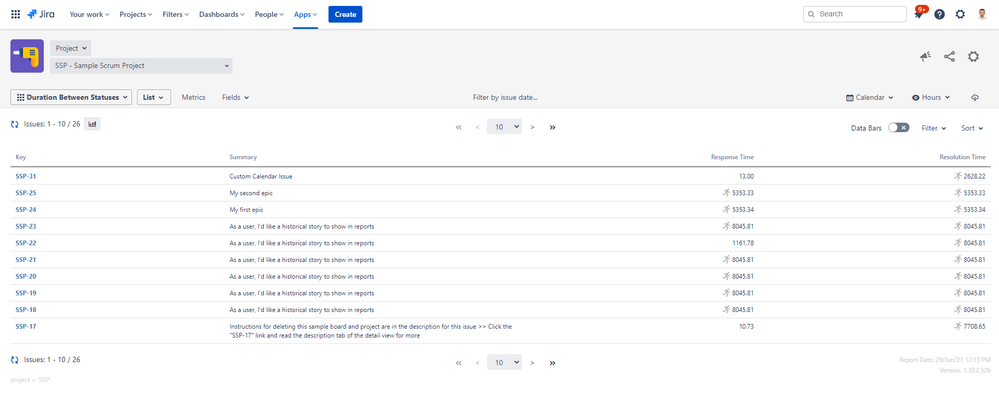Go to first page in top pager
Viewport: 999px width, 393px height.
pyautogui.click(x=458, y=127)
